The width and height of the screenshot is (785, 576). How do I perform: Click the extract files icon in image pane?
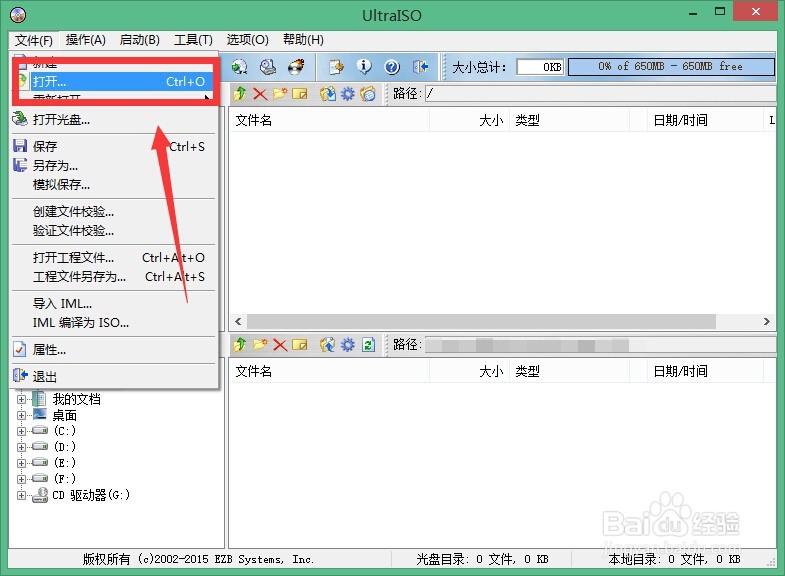point(328,94)
